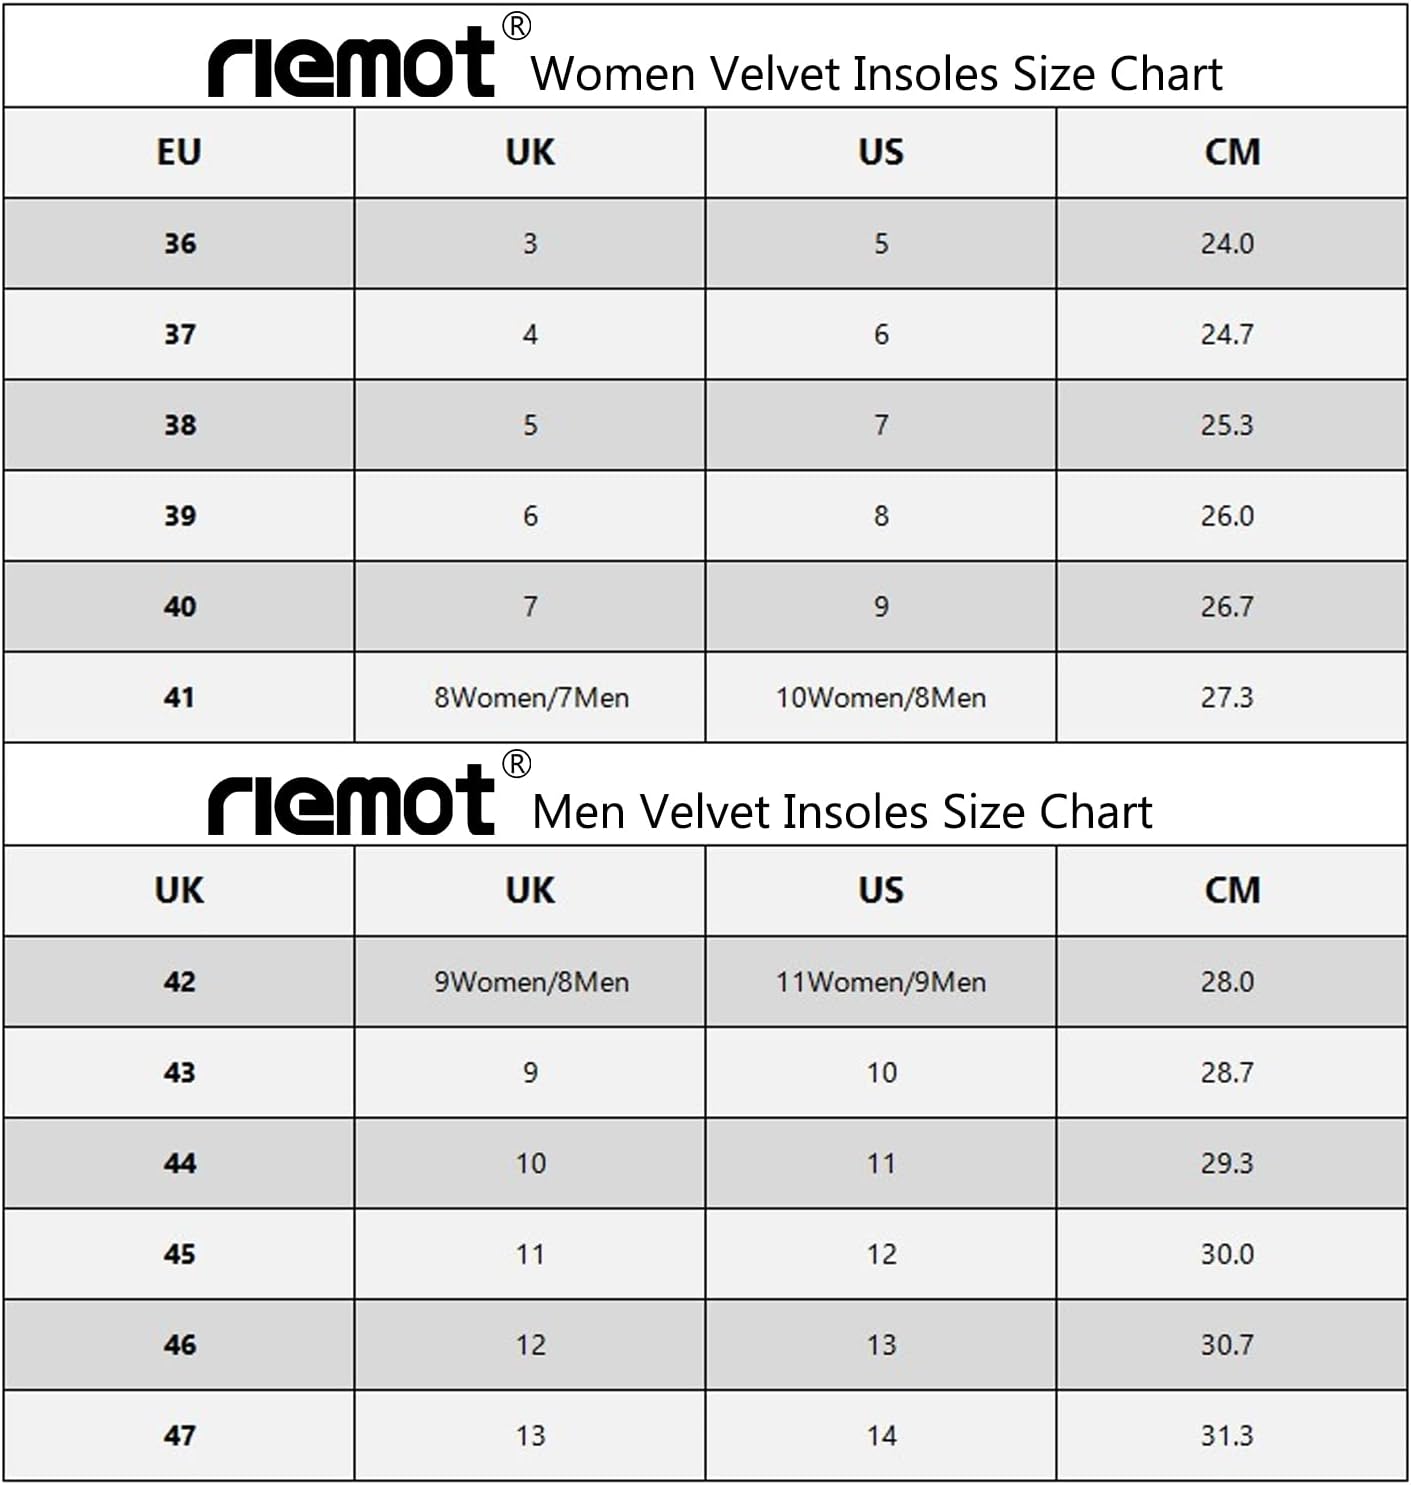Image resolution: width=1411 pixels, height=1485 pixels.
Task: Select the 9Women/8Men cell in Men chart
Action: point(530,981)
